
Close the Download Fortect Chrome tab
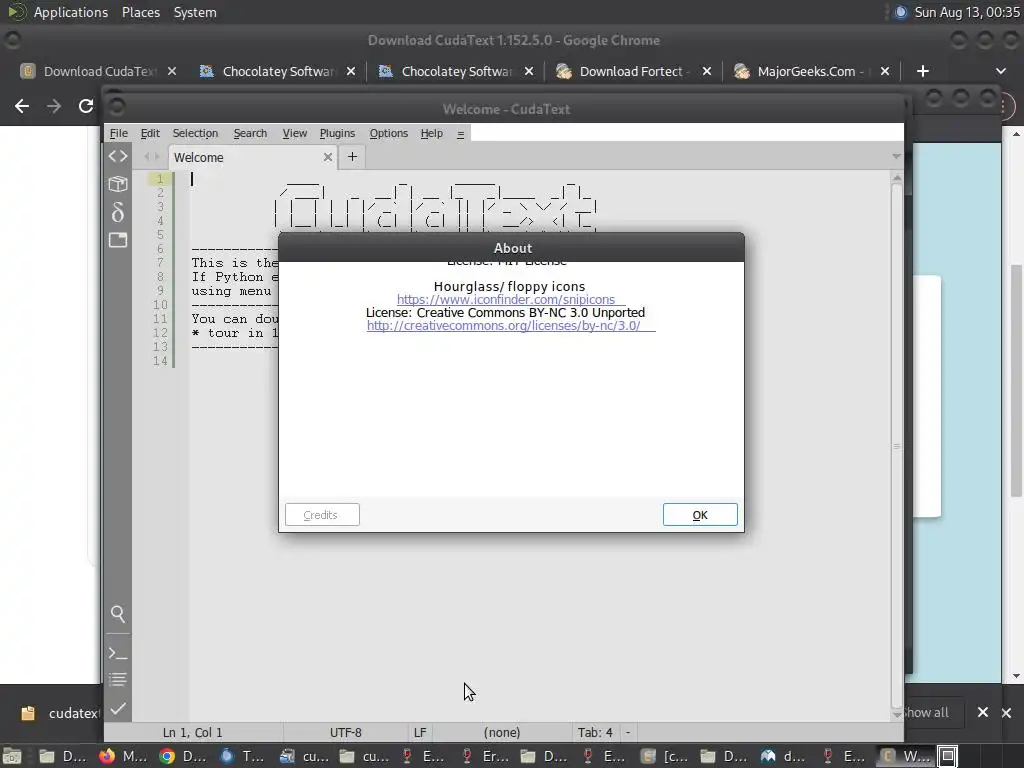point(707,71)
